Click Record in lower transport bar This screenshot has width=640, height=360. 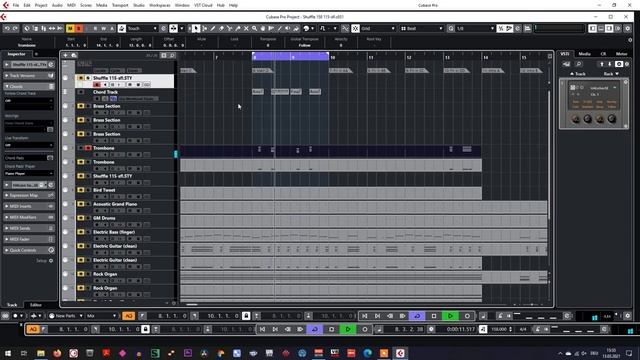pyautogui.click(x=365, y=329)
